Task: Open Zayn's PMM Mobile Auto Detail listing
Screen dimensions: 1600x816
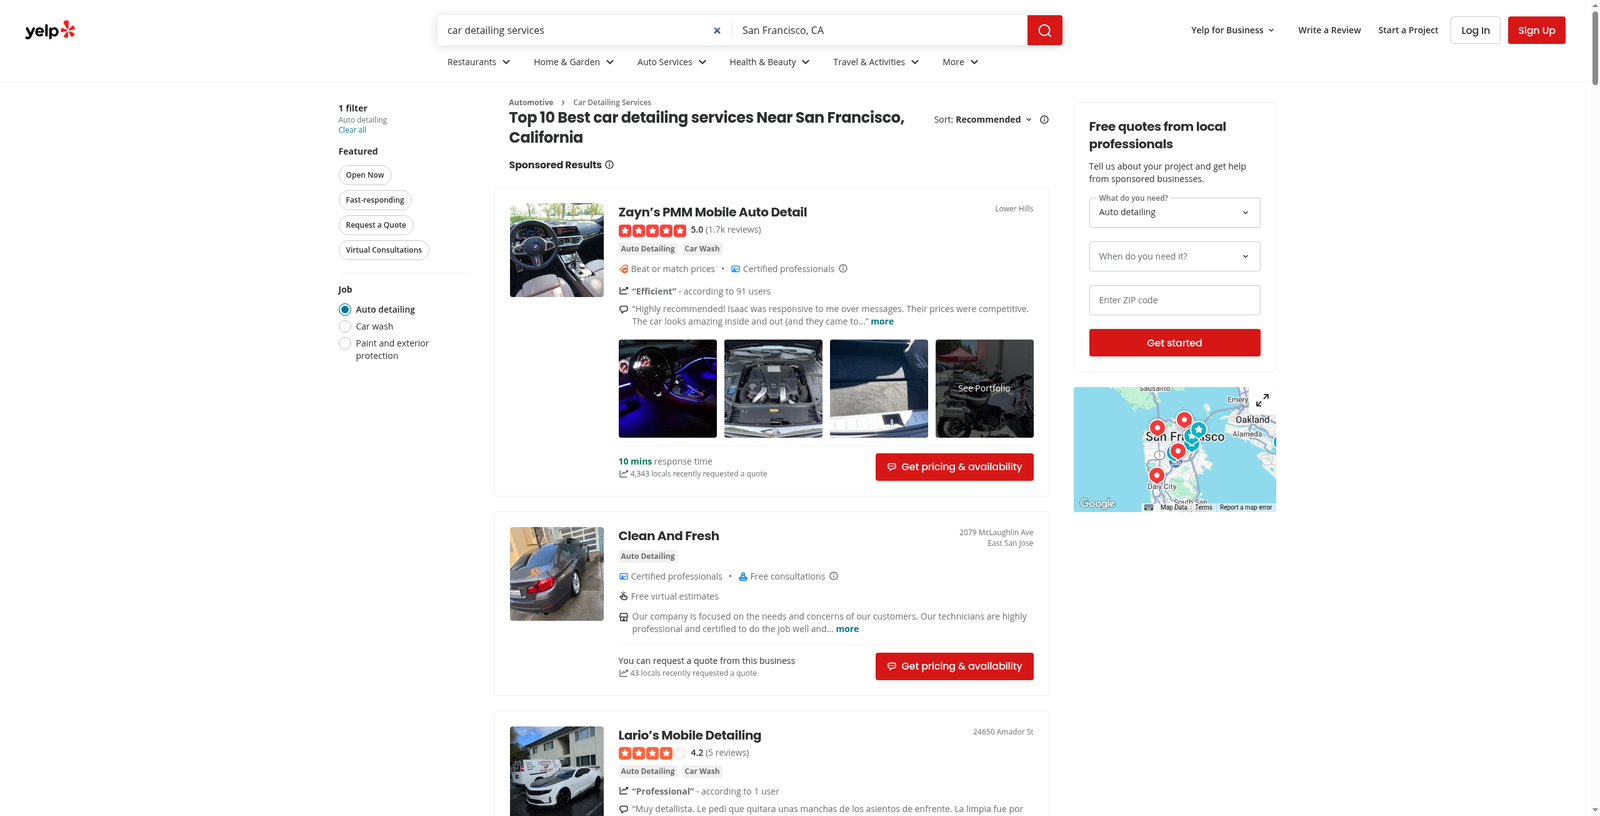Action: click(712, 212)
